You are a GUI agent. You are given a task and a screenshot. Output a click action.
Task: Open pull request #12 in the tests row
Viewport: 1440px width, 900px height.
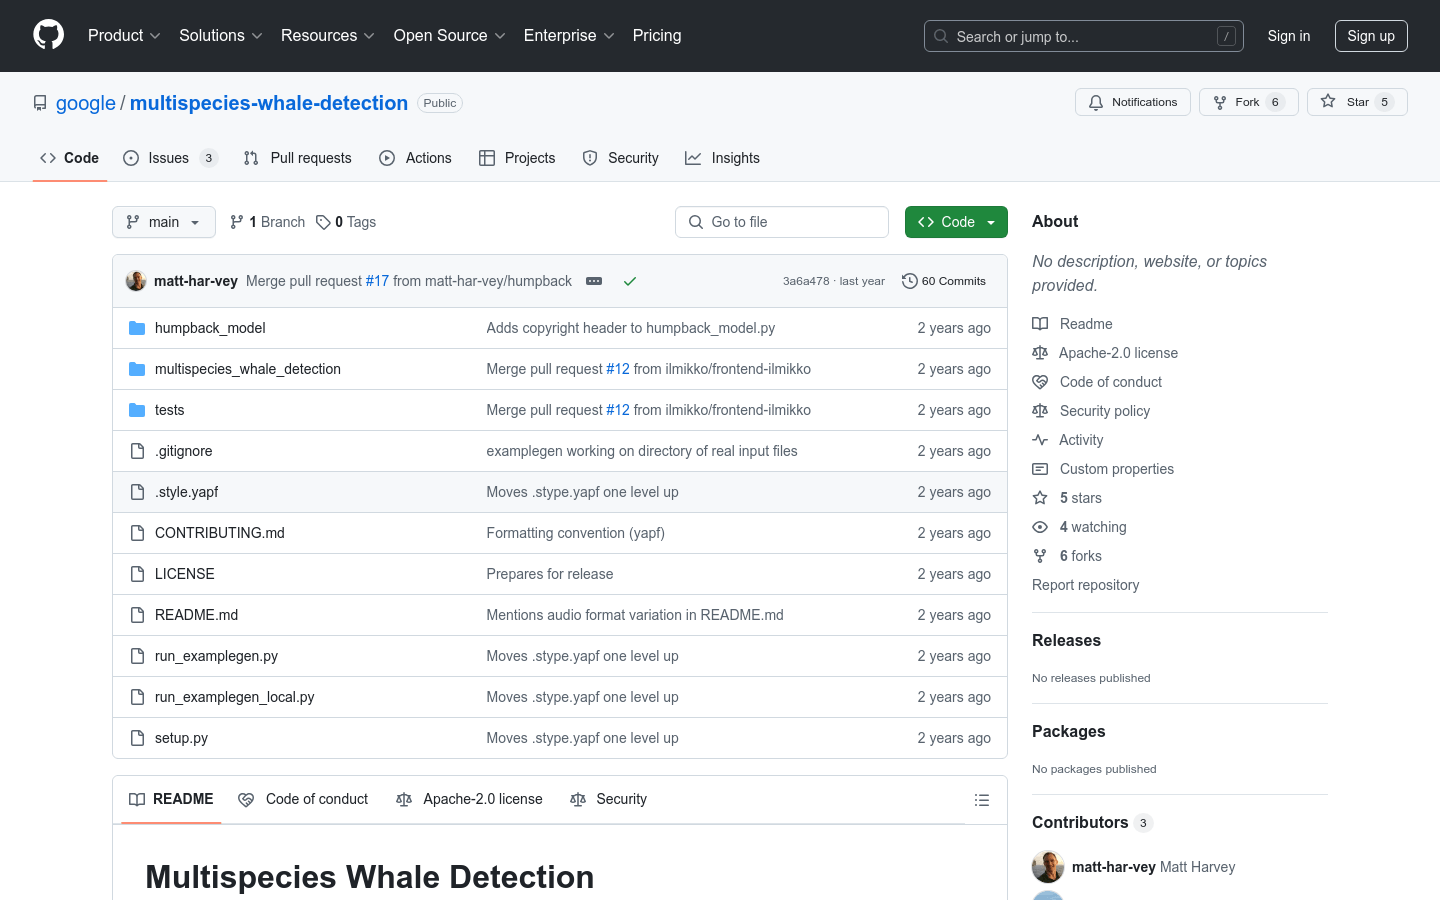pos(618,410)
